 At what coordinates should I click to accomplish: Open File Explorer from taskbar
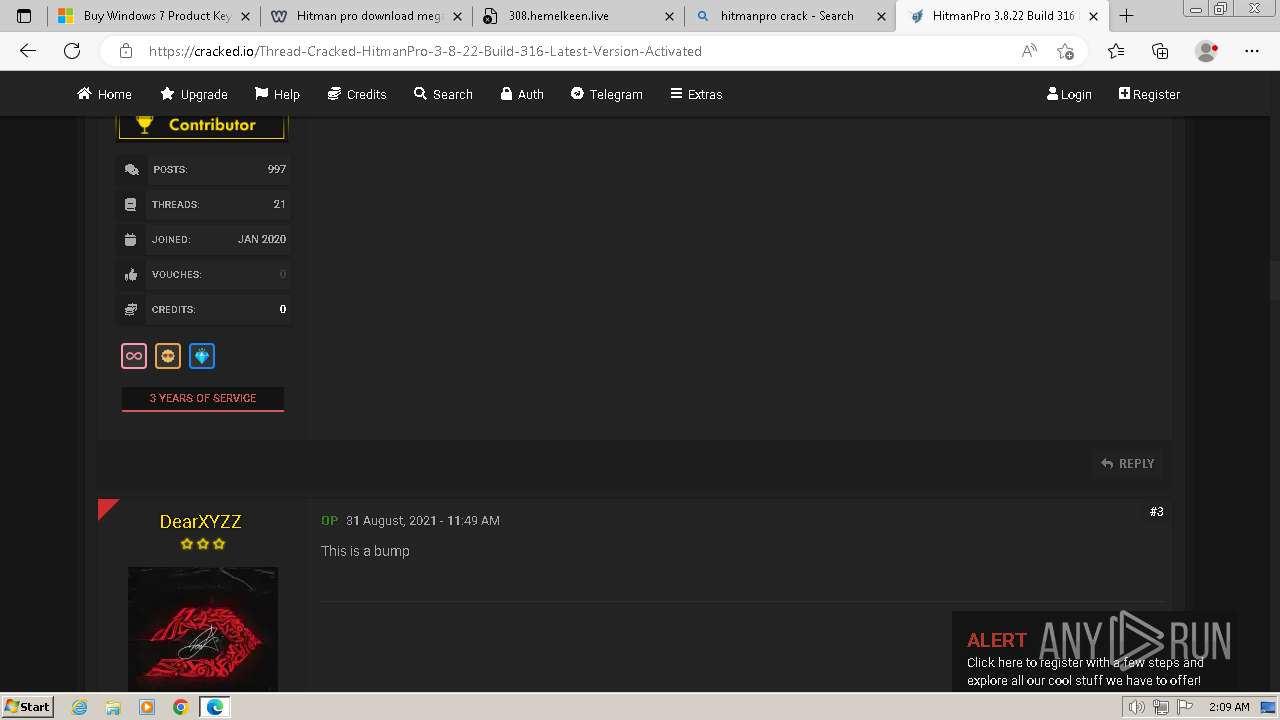[x=113, y=707]
